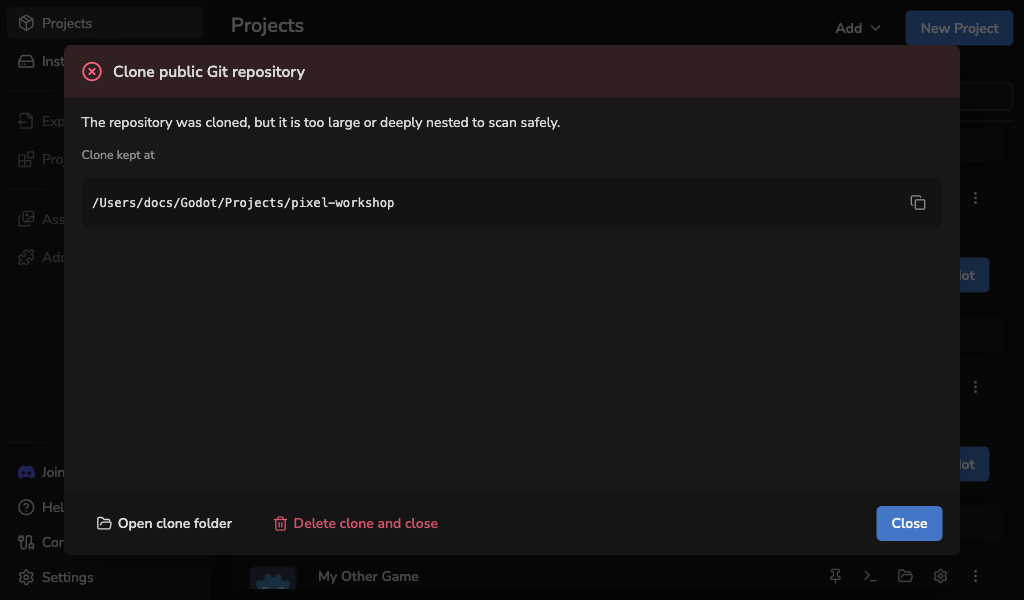Open clone folder
Screen dimensions: 1024x600
coord(165,524)
